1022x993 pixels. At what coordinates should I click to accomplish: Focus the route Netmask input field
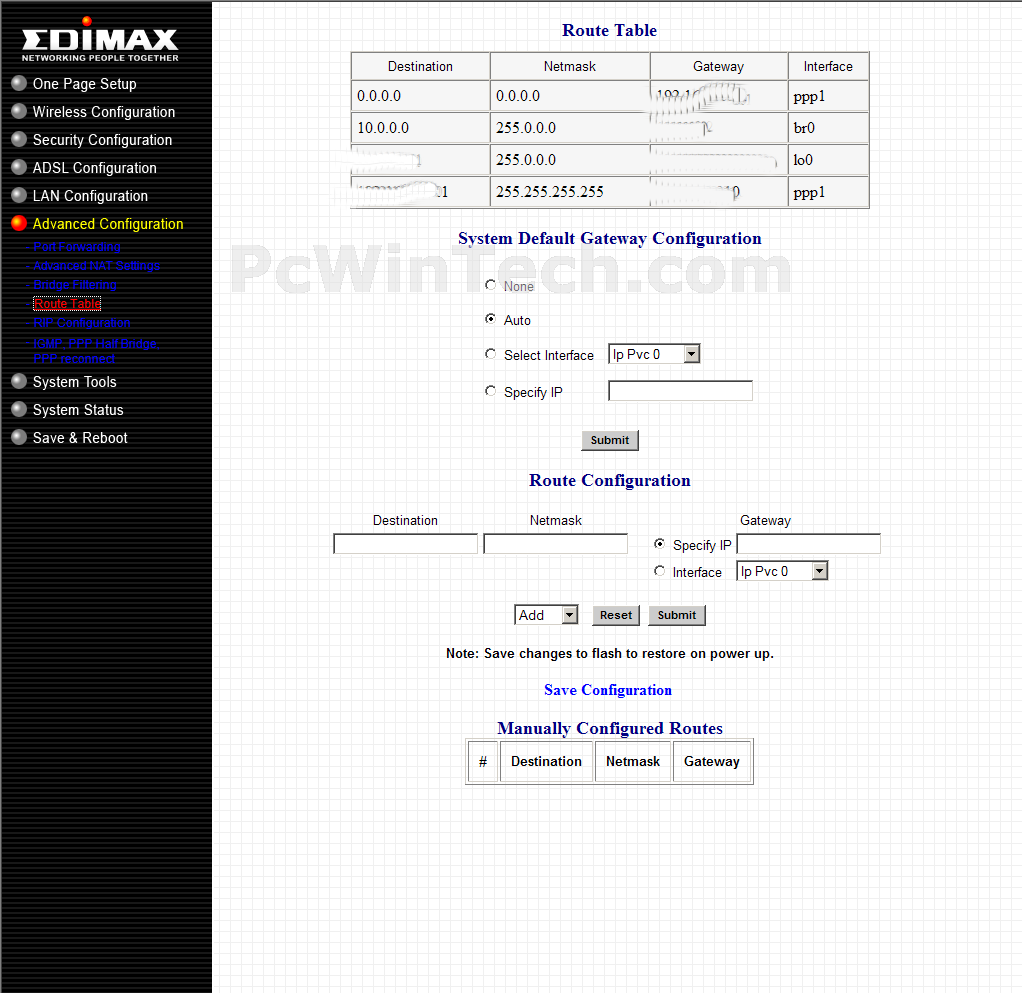555,543
